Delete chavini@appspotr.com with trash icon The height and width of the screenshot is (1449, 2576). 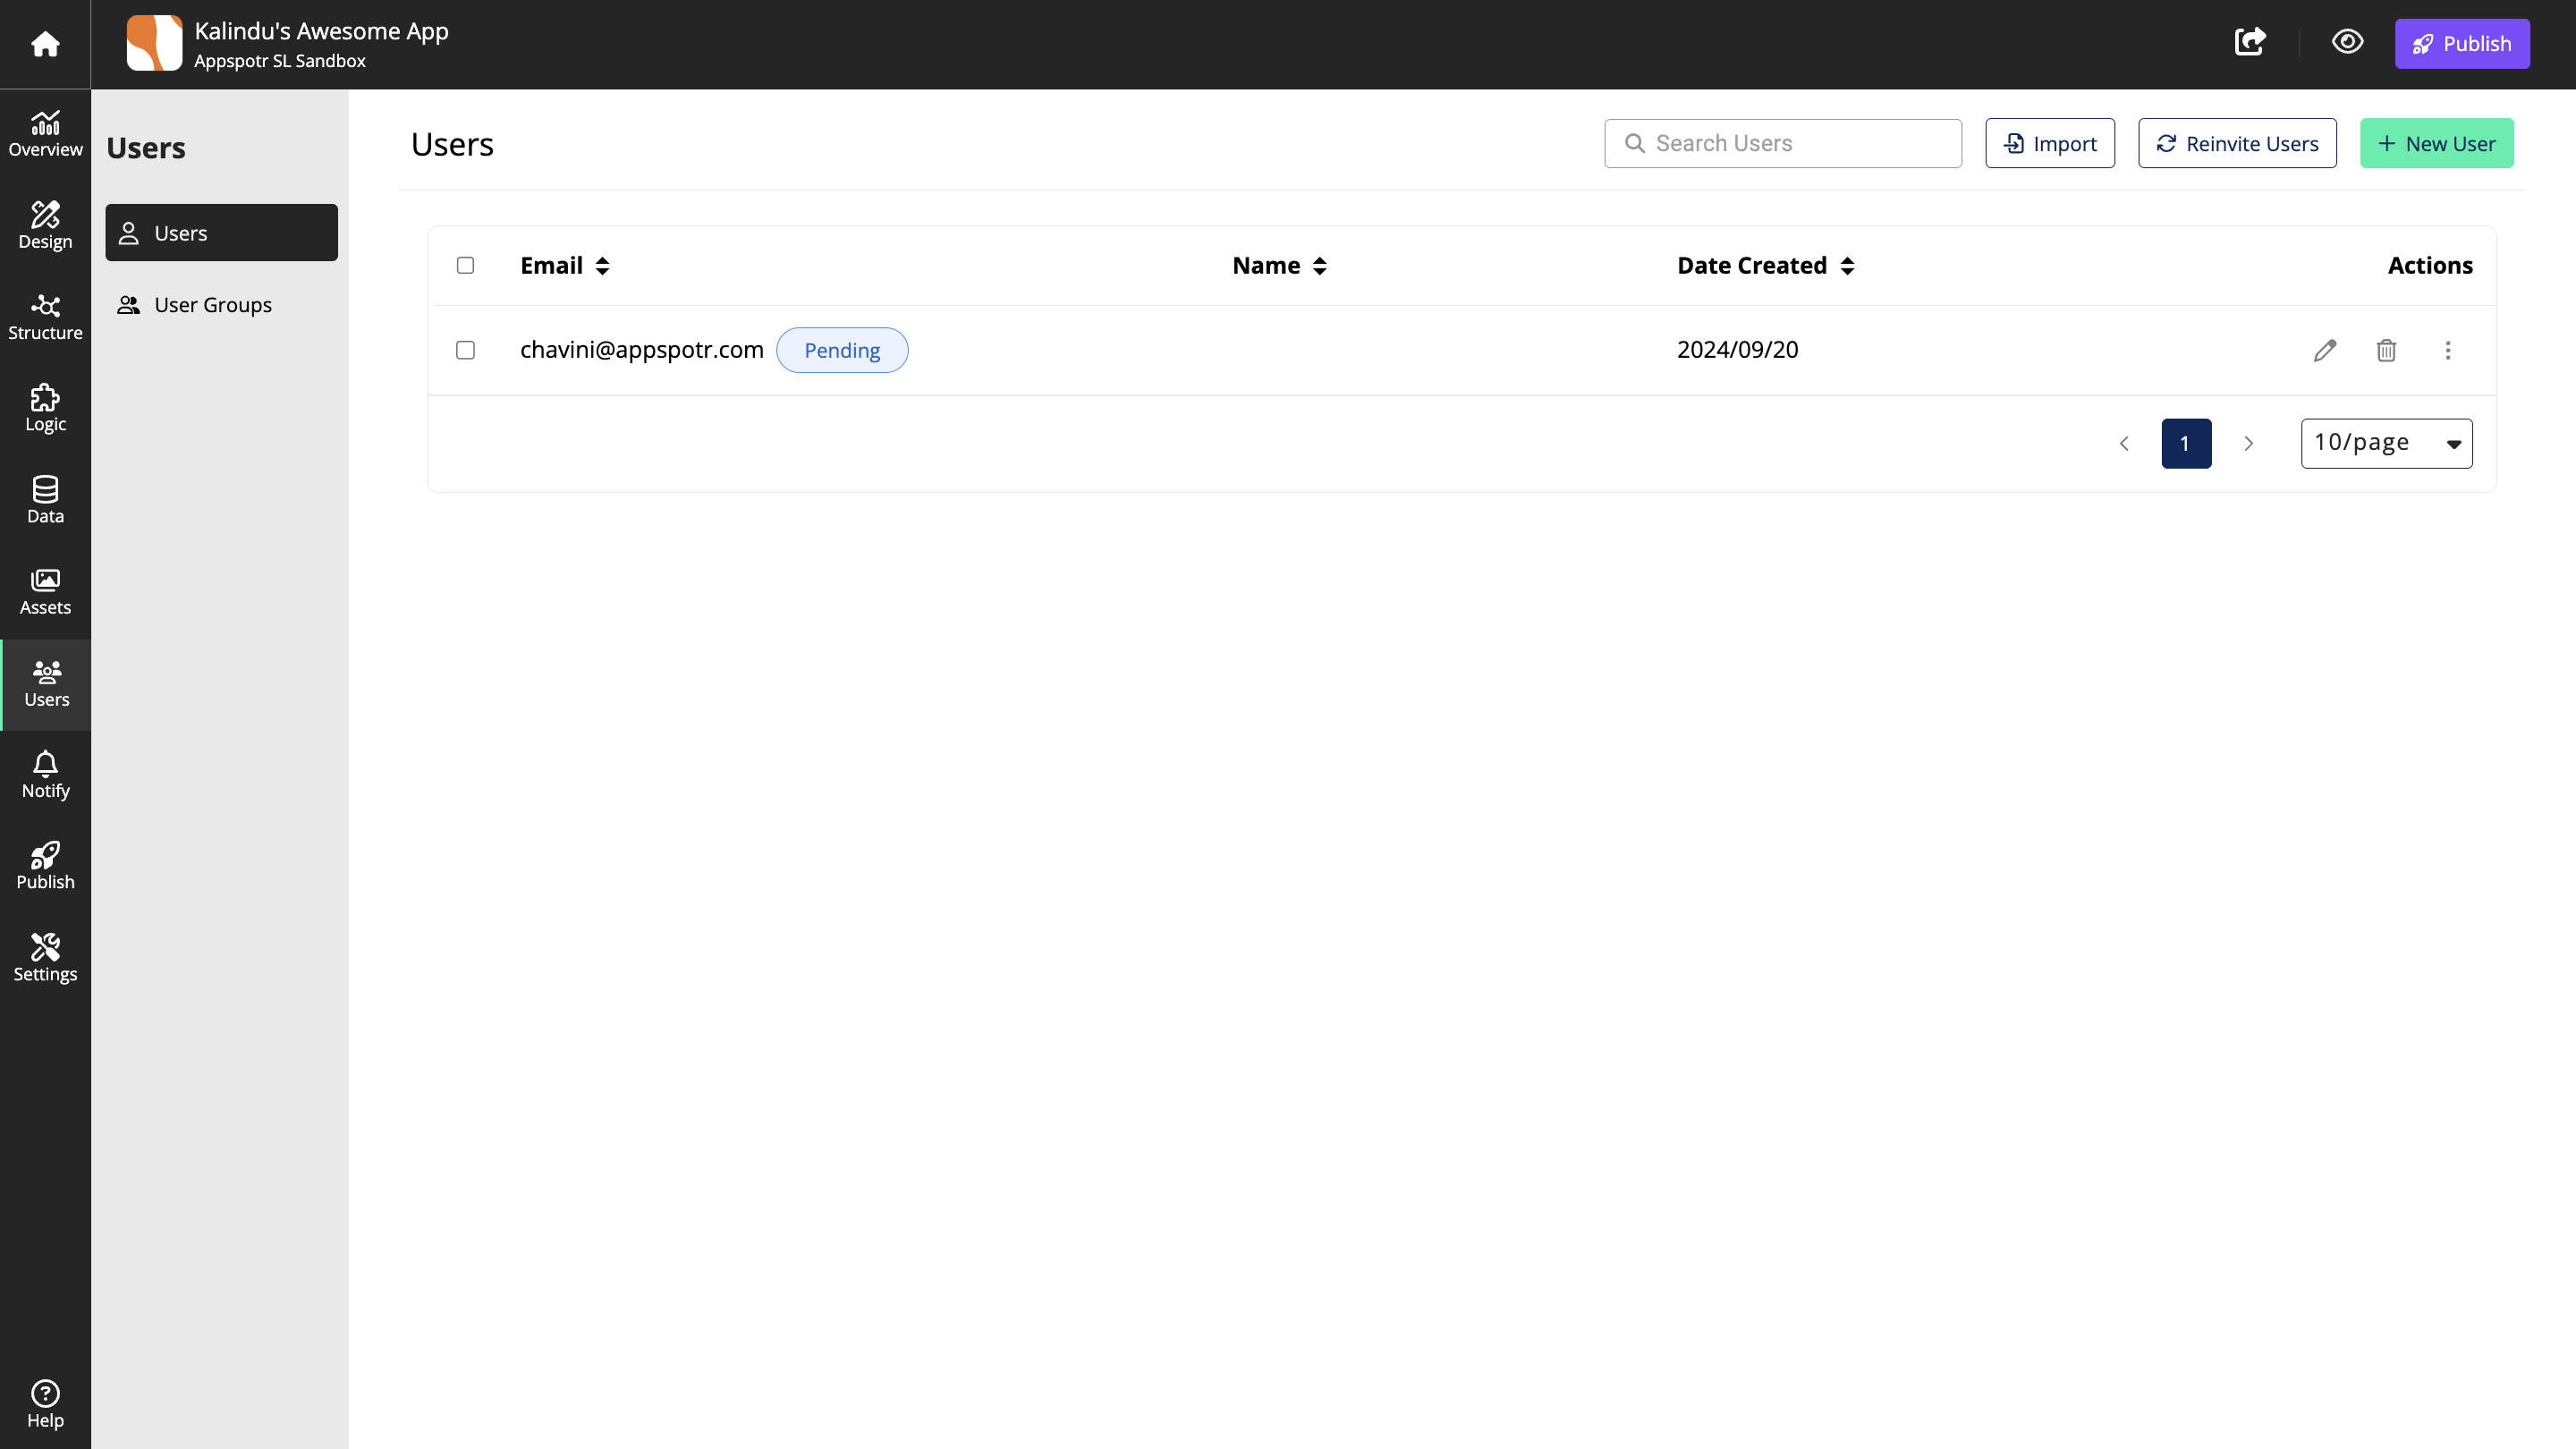pyautogui.click(x=2386, y=350)
